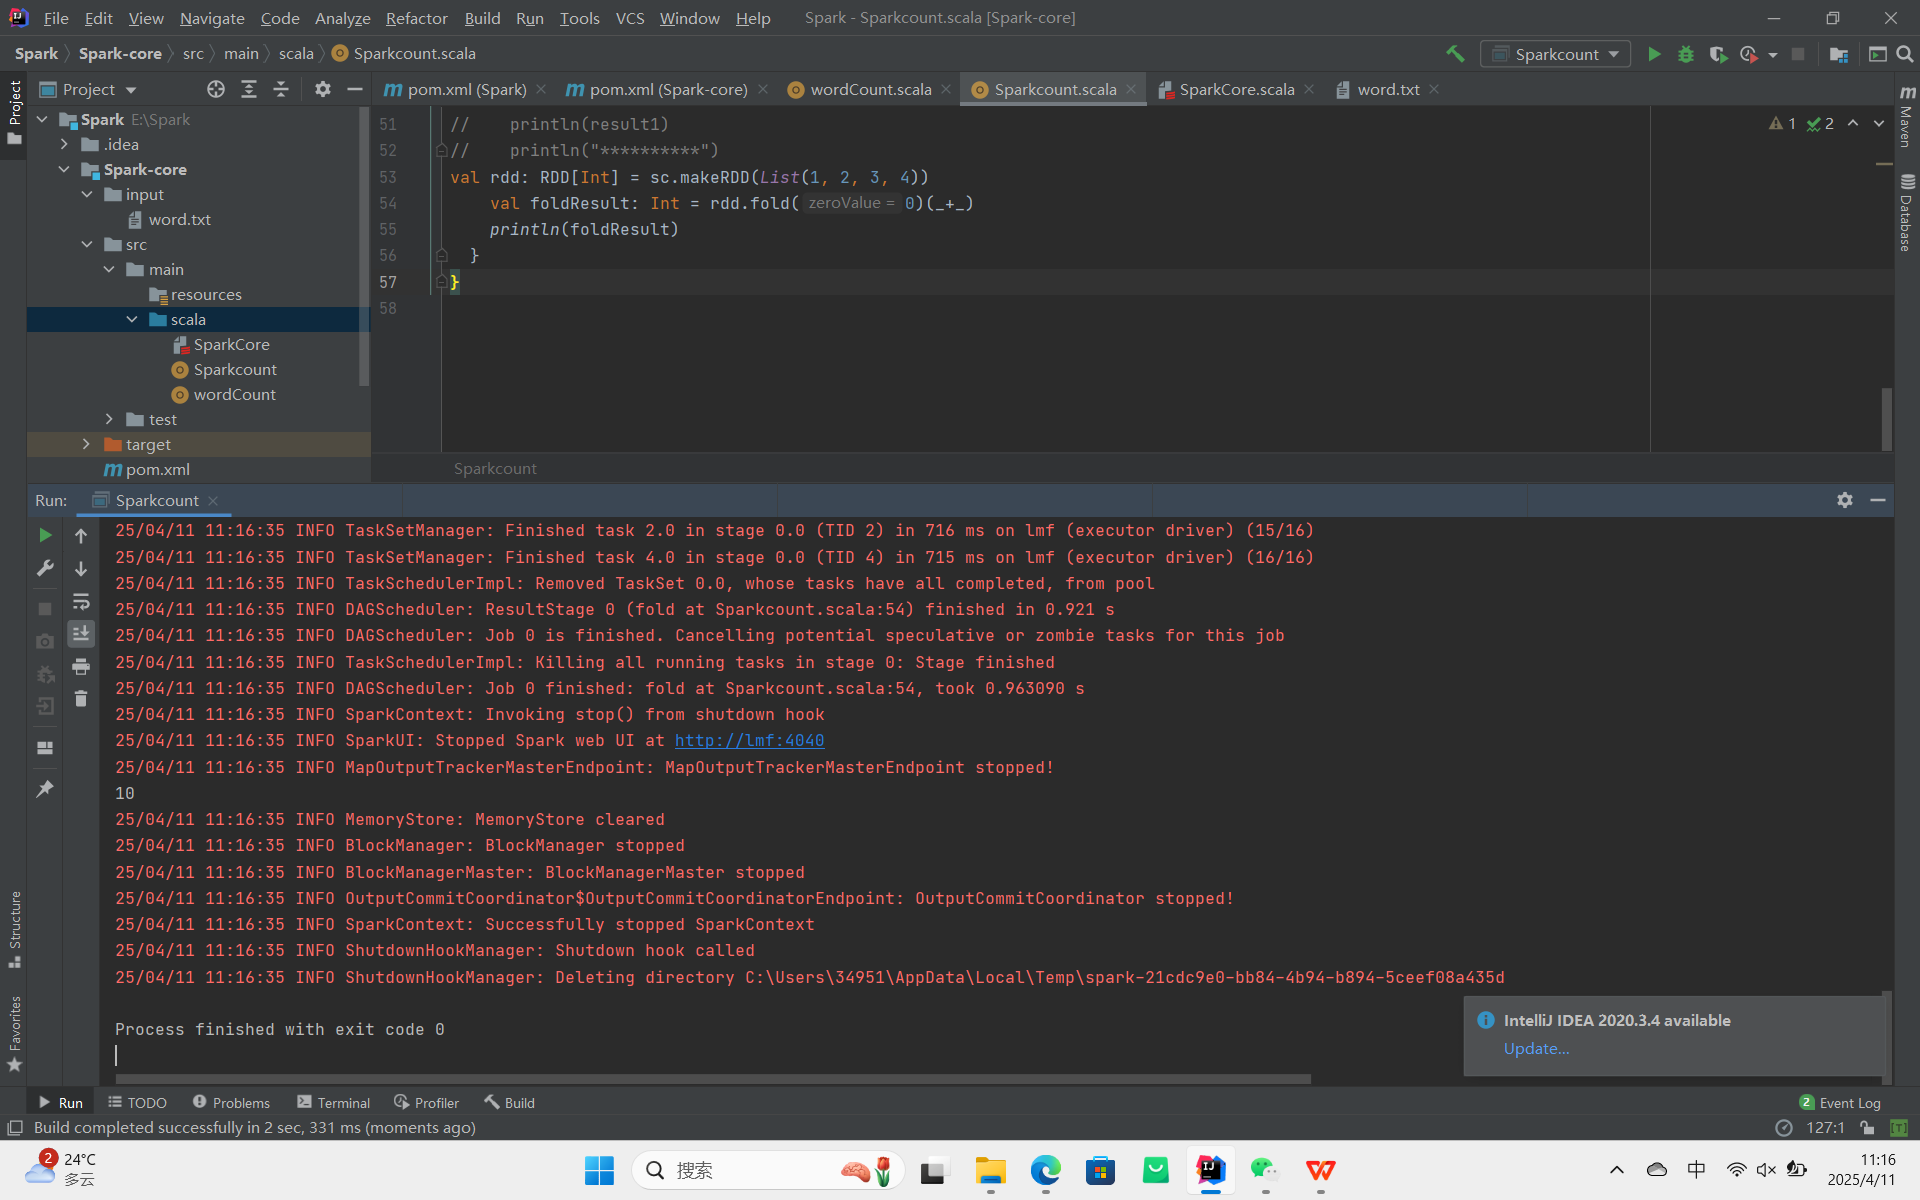Click Update link in IDEA notification
This screenshot has height=1200, width=1920.
[1536, 1048]
